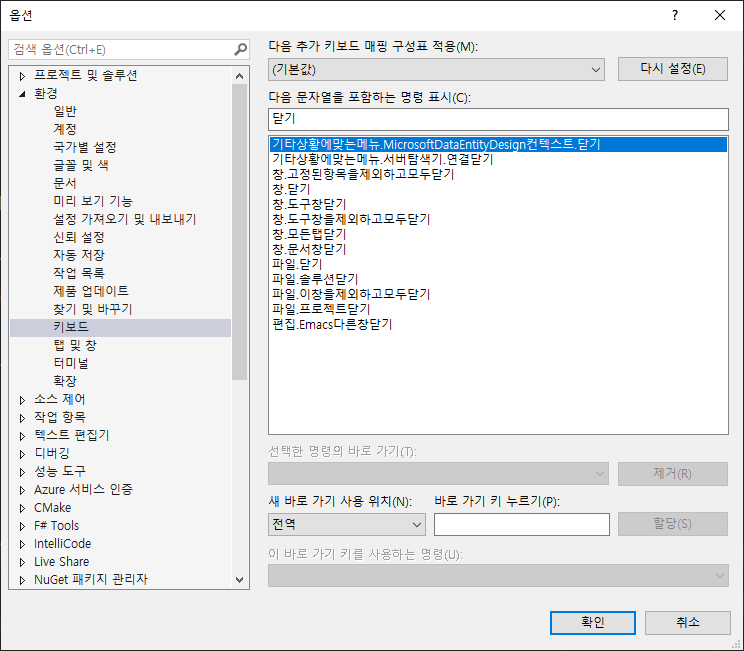Viewport: 744px width, 651px height.
Task: Select 작업 목록 item
Action: 78,273
